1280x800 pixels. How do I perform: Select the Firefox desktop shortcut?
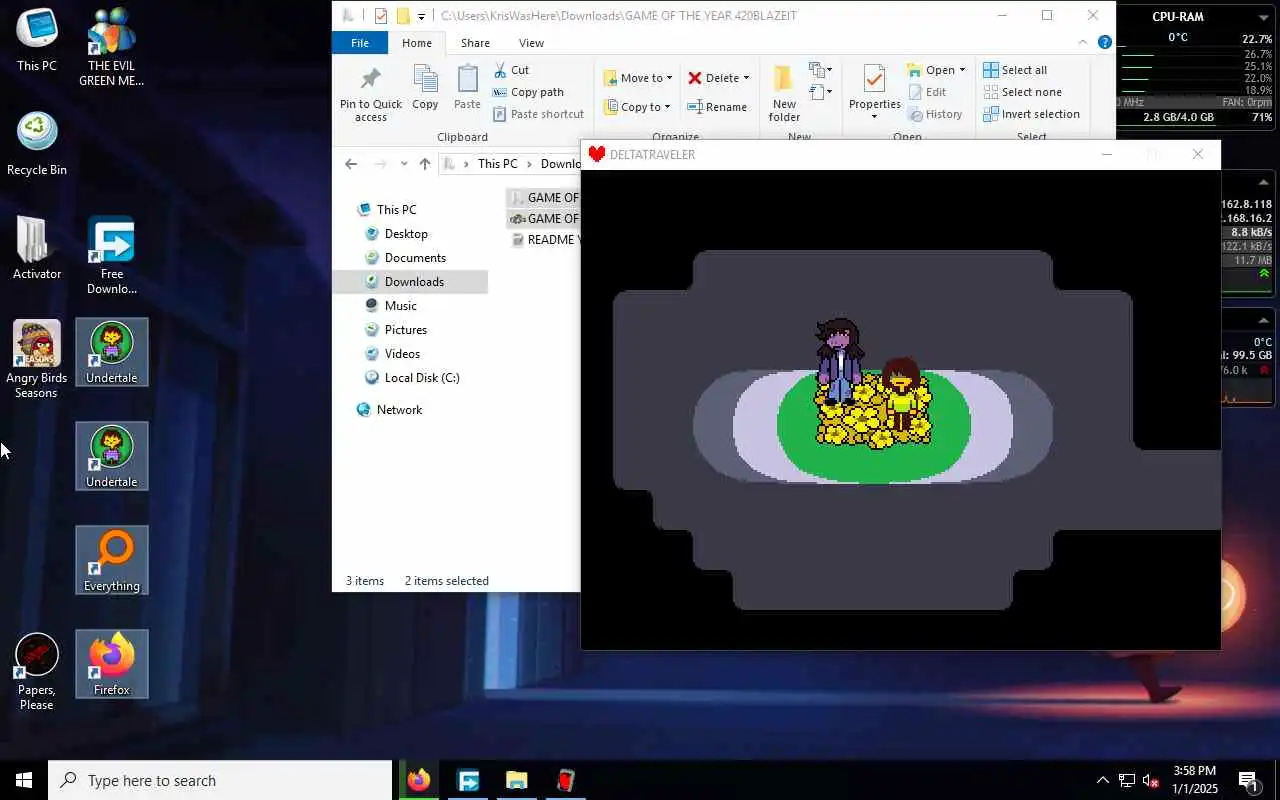[112, 664]
